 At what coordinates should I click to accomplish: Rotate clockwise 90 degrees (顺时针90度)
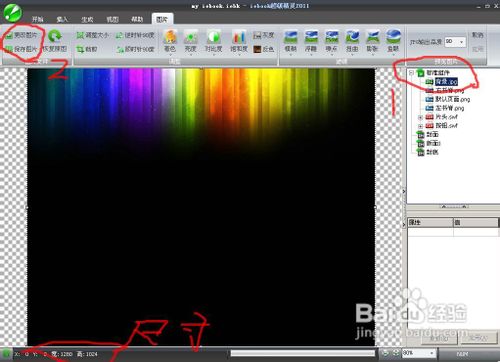[135, 49]
